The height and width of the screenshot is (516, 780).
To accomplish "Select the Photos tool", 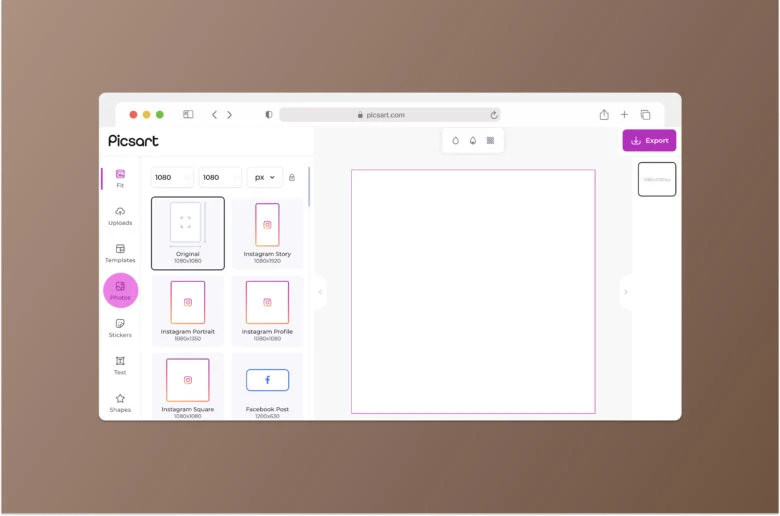I will tap(120, 290).
